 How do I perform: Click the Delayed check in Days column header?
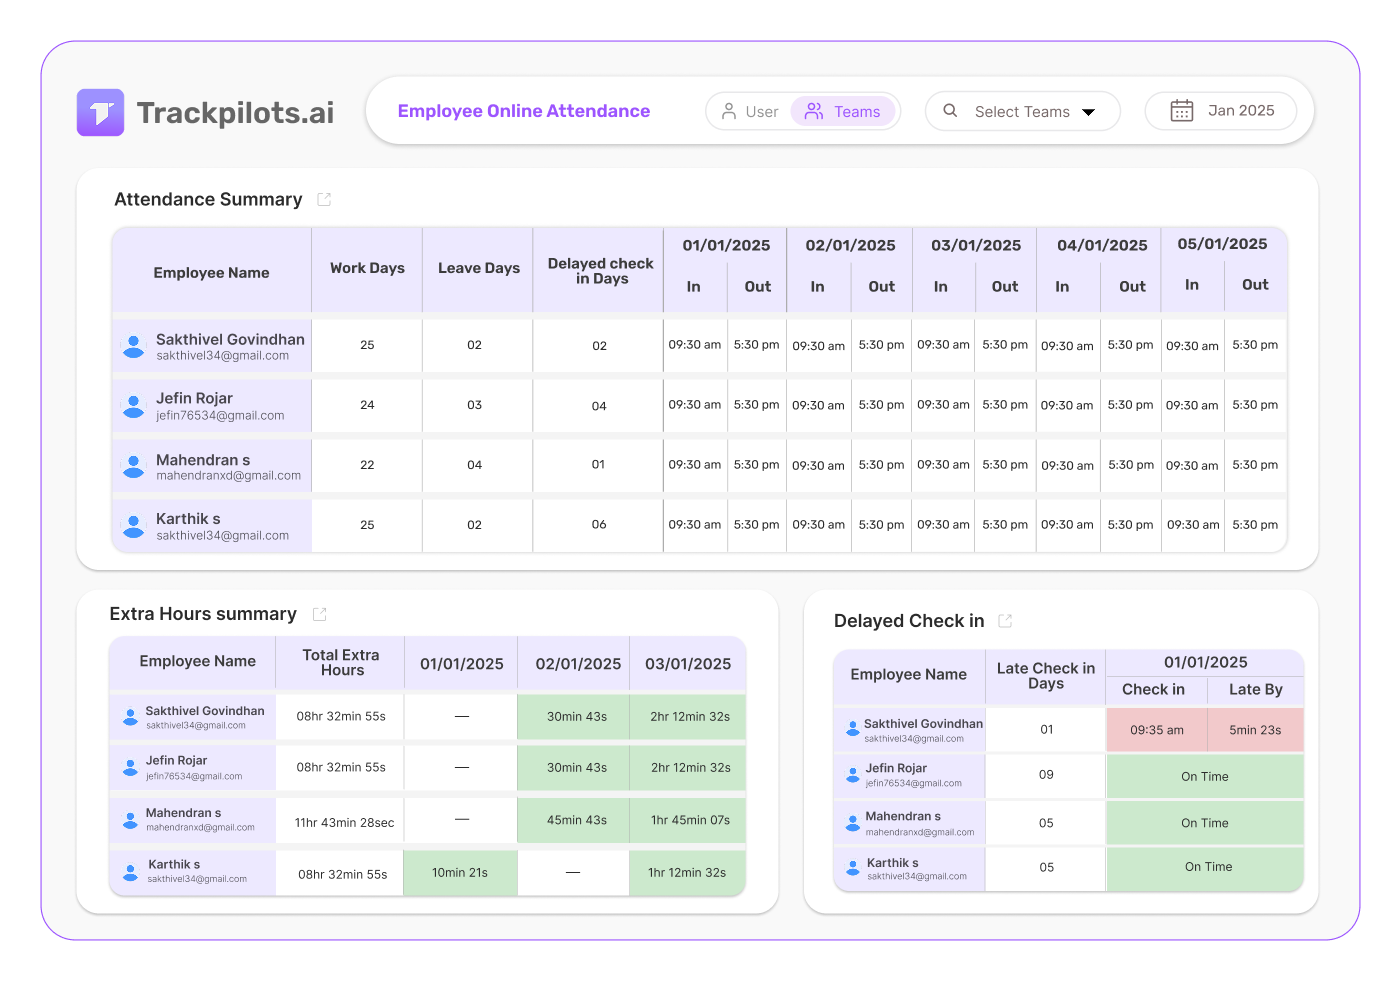(x=600, y=271)
